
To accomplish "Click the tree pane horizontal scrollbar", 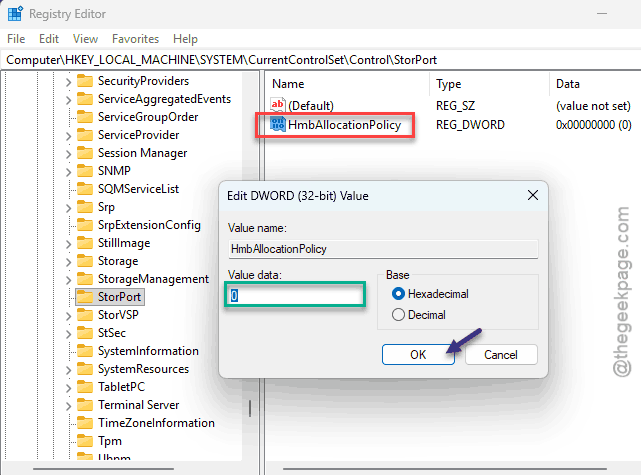I will coord(103,468).
